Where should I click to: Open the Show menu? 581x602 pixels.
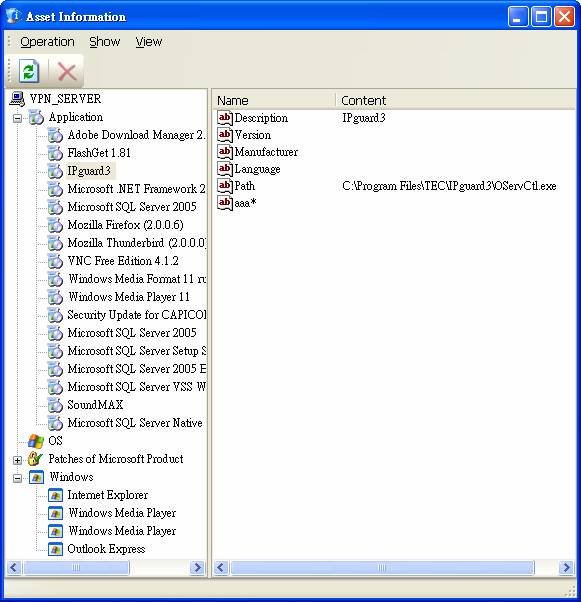(104, 41)
